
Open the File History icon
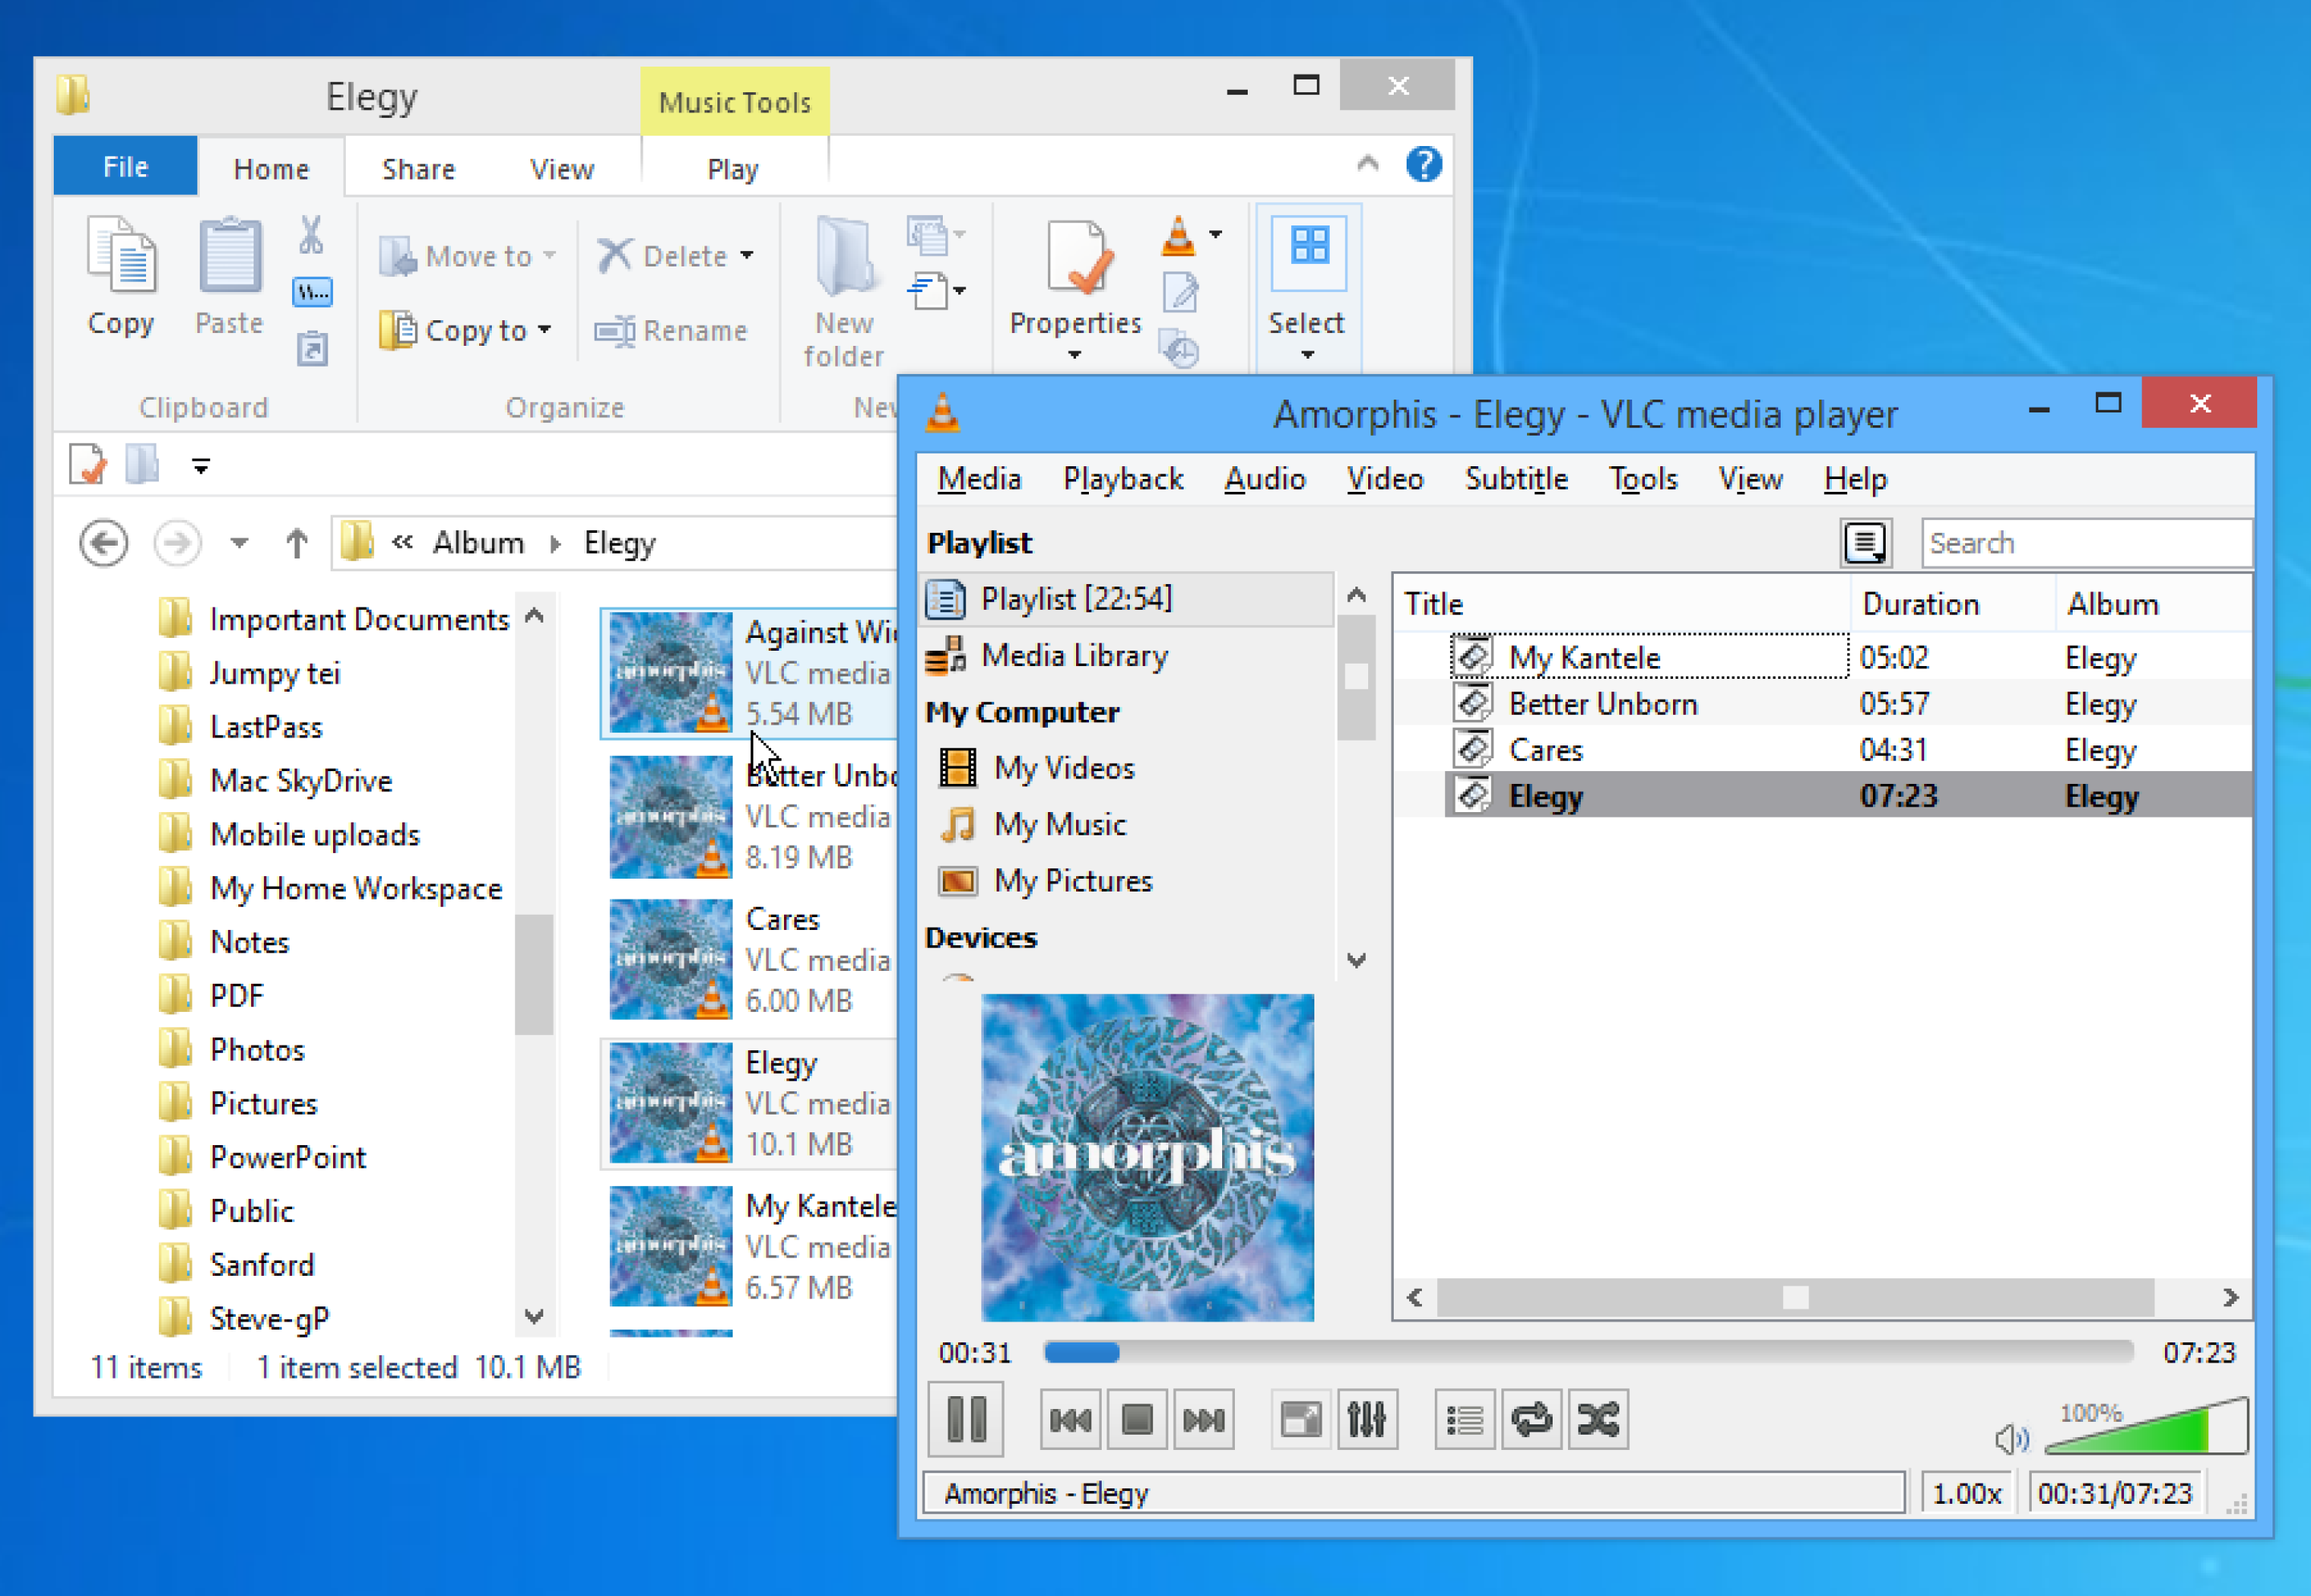[1180, 349]
